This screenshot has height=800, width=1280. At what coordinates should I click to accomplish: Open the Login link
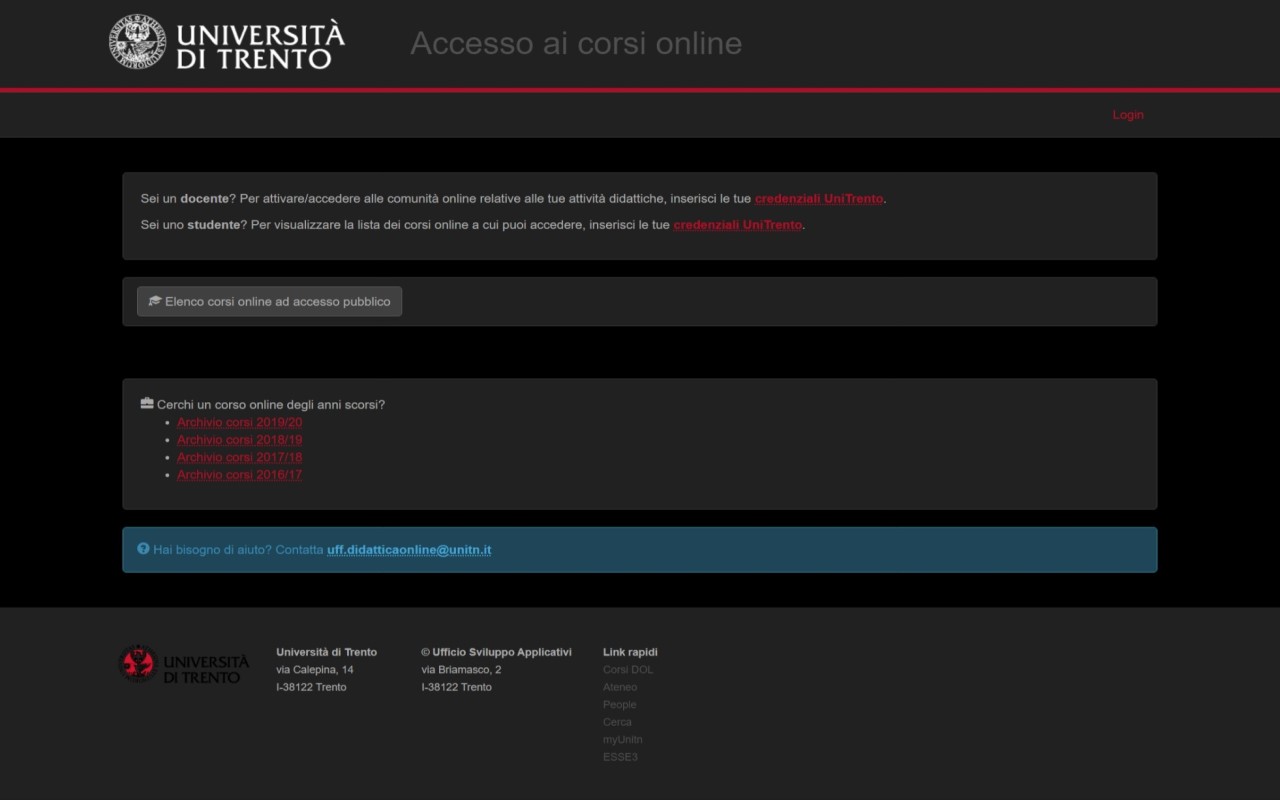click(1128, 115)
